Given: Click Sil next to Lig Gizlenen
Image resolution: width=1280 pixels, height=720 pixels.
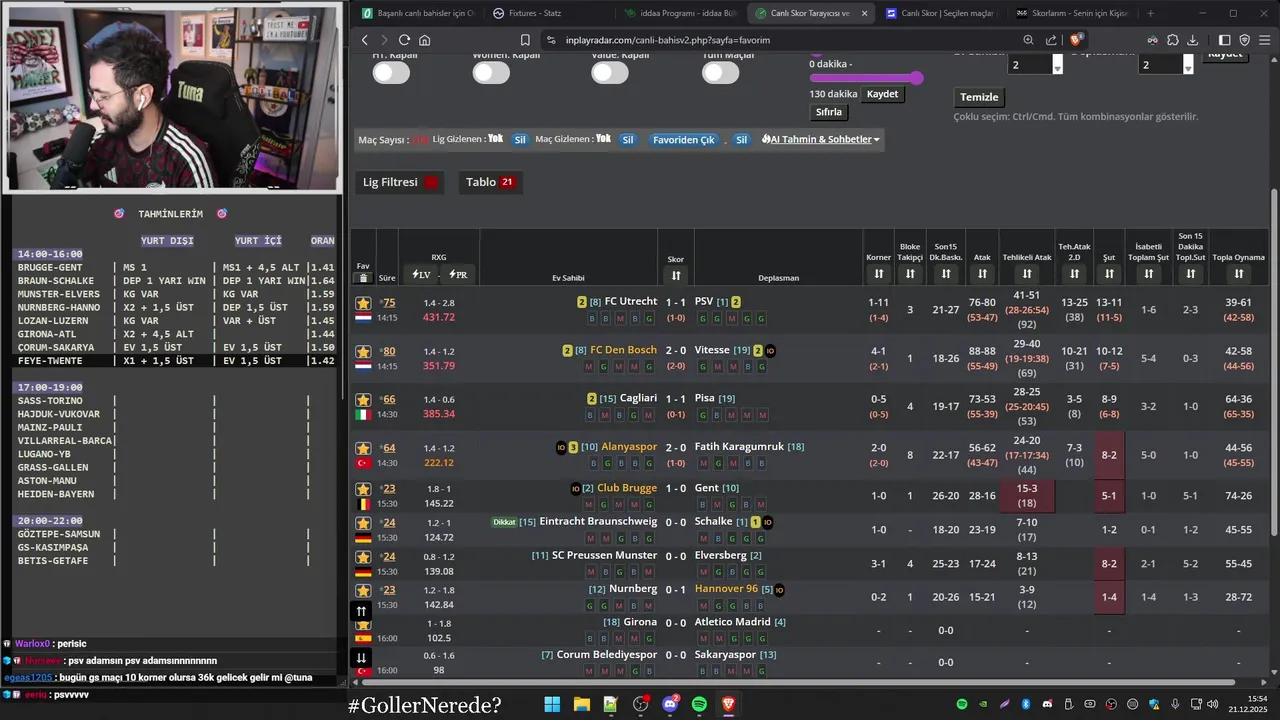Looking at the screenshot, I should point(520,139).
